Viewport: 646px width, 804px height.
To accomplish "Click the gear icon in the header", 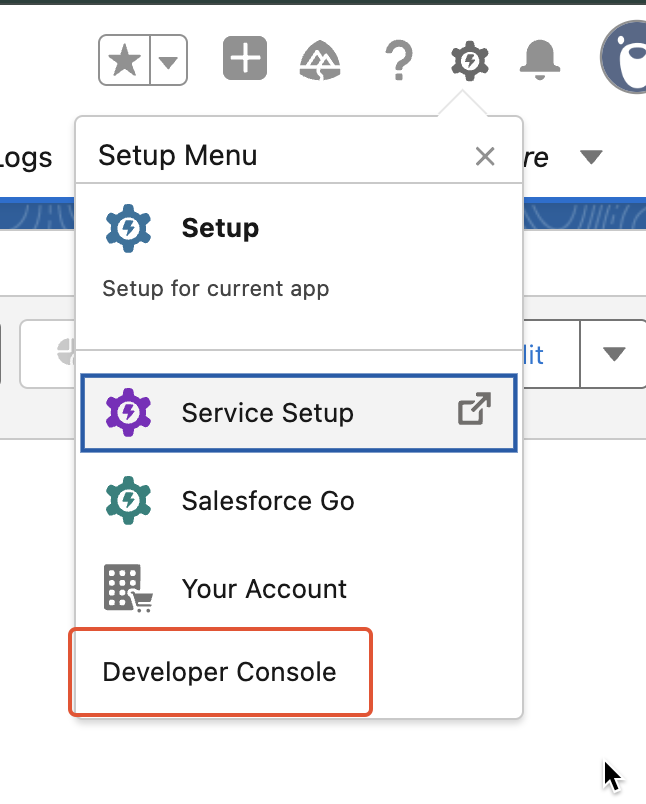I will [470, 62].
